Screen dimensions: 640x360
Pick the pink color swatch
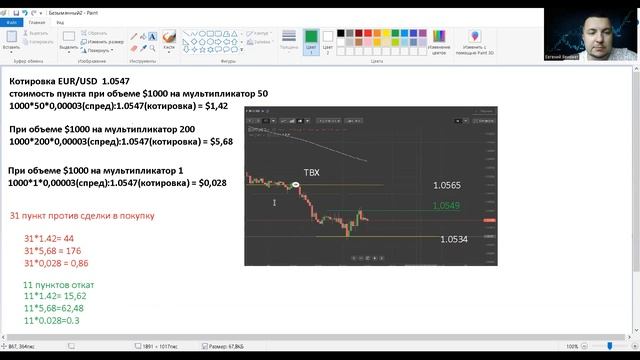click(368, 42)
